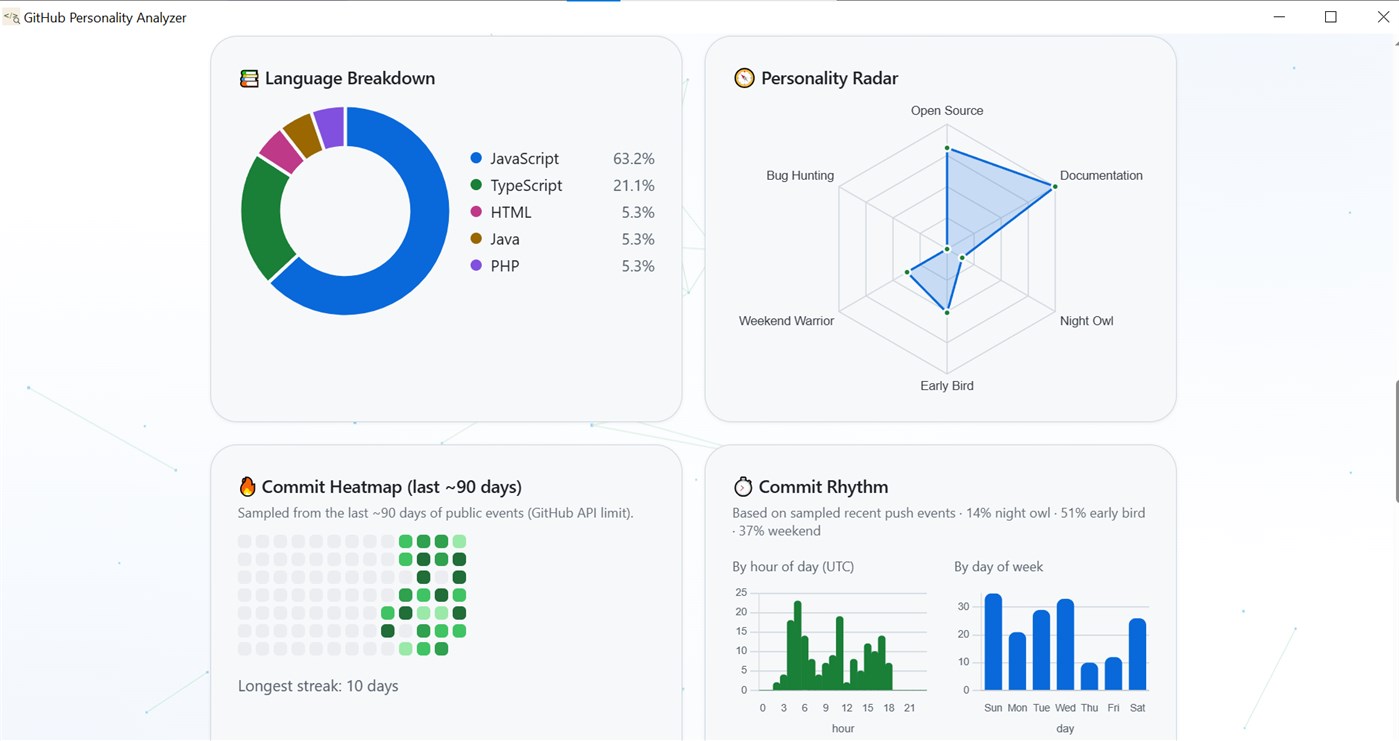This screenshot has height=741, width=1399.
Task: Click the 63.2% JavaScript percentage
Action: [634, 159]
